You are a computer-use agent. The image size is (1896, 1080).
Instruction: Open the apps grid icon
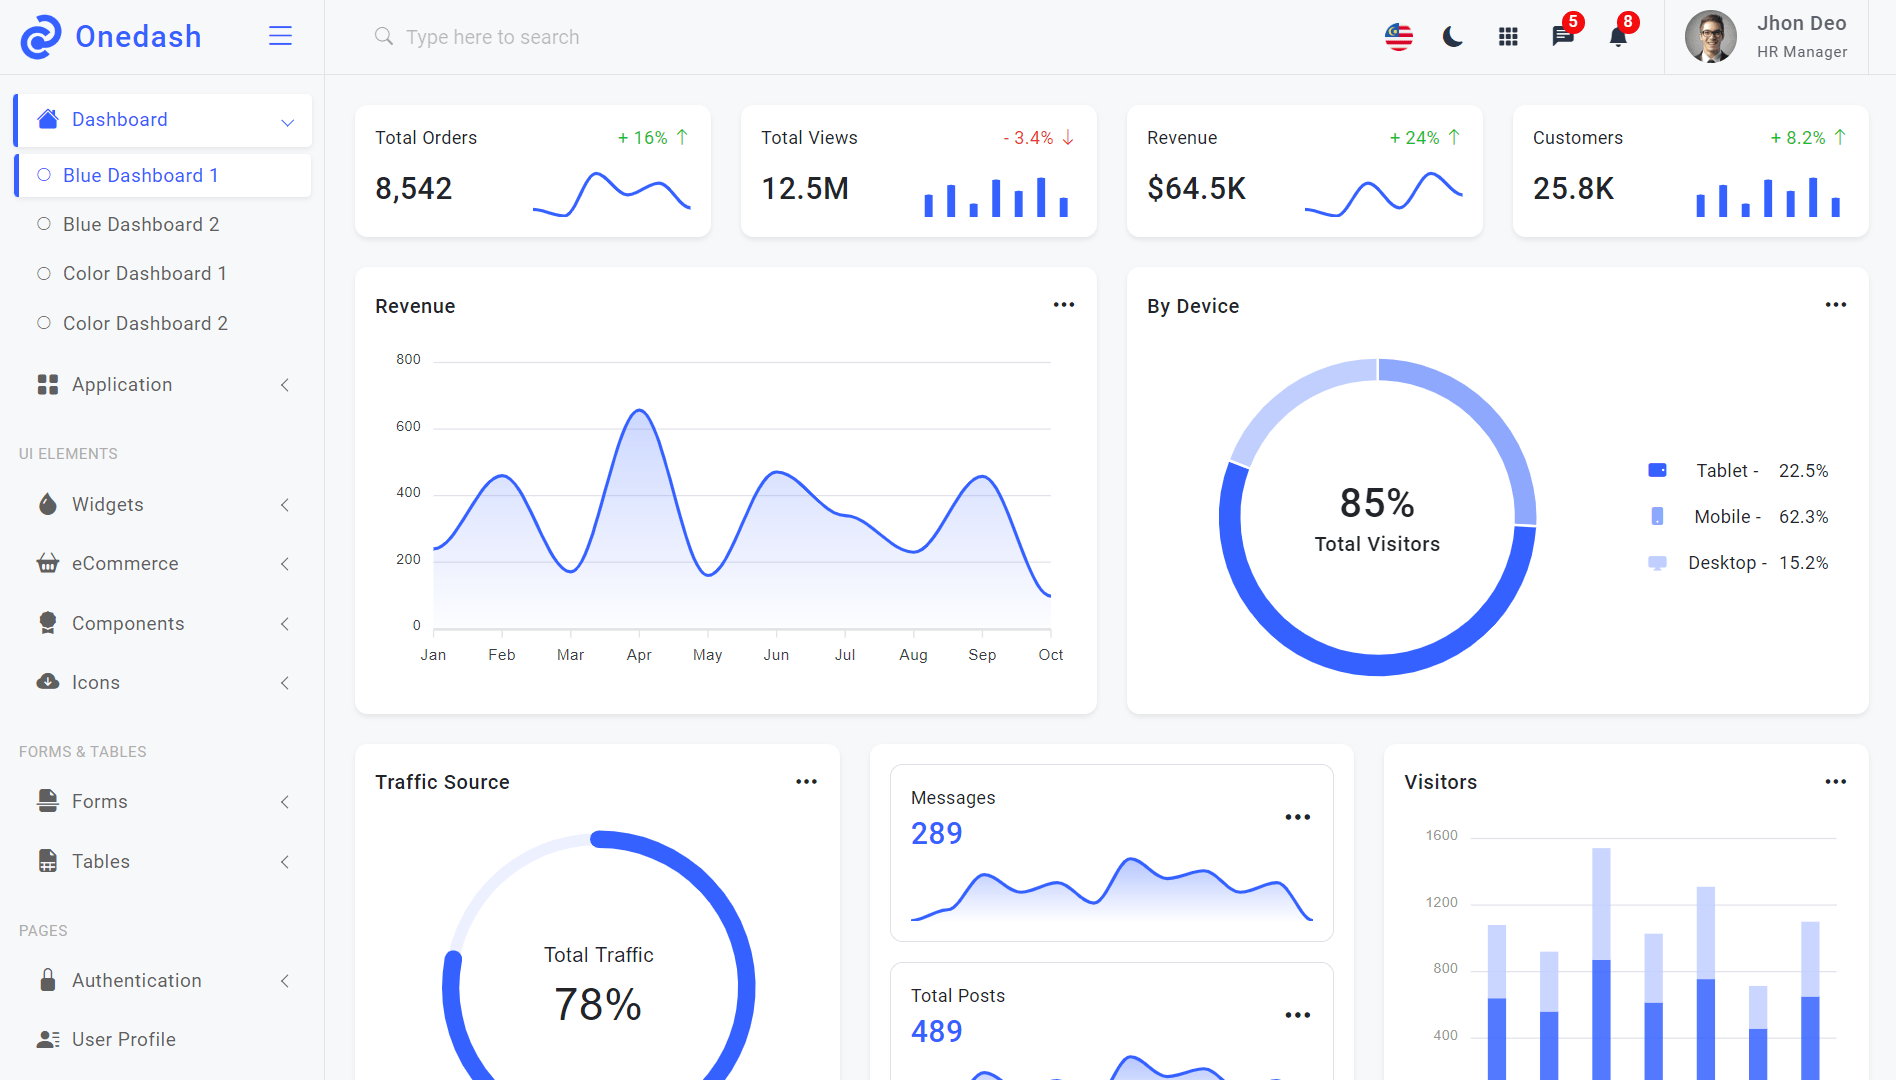(x=1508, y=37)
